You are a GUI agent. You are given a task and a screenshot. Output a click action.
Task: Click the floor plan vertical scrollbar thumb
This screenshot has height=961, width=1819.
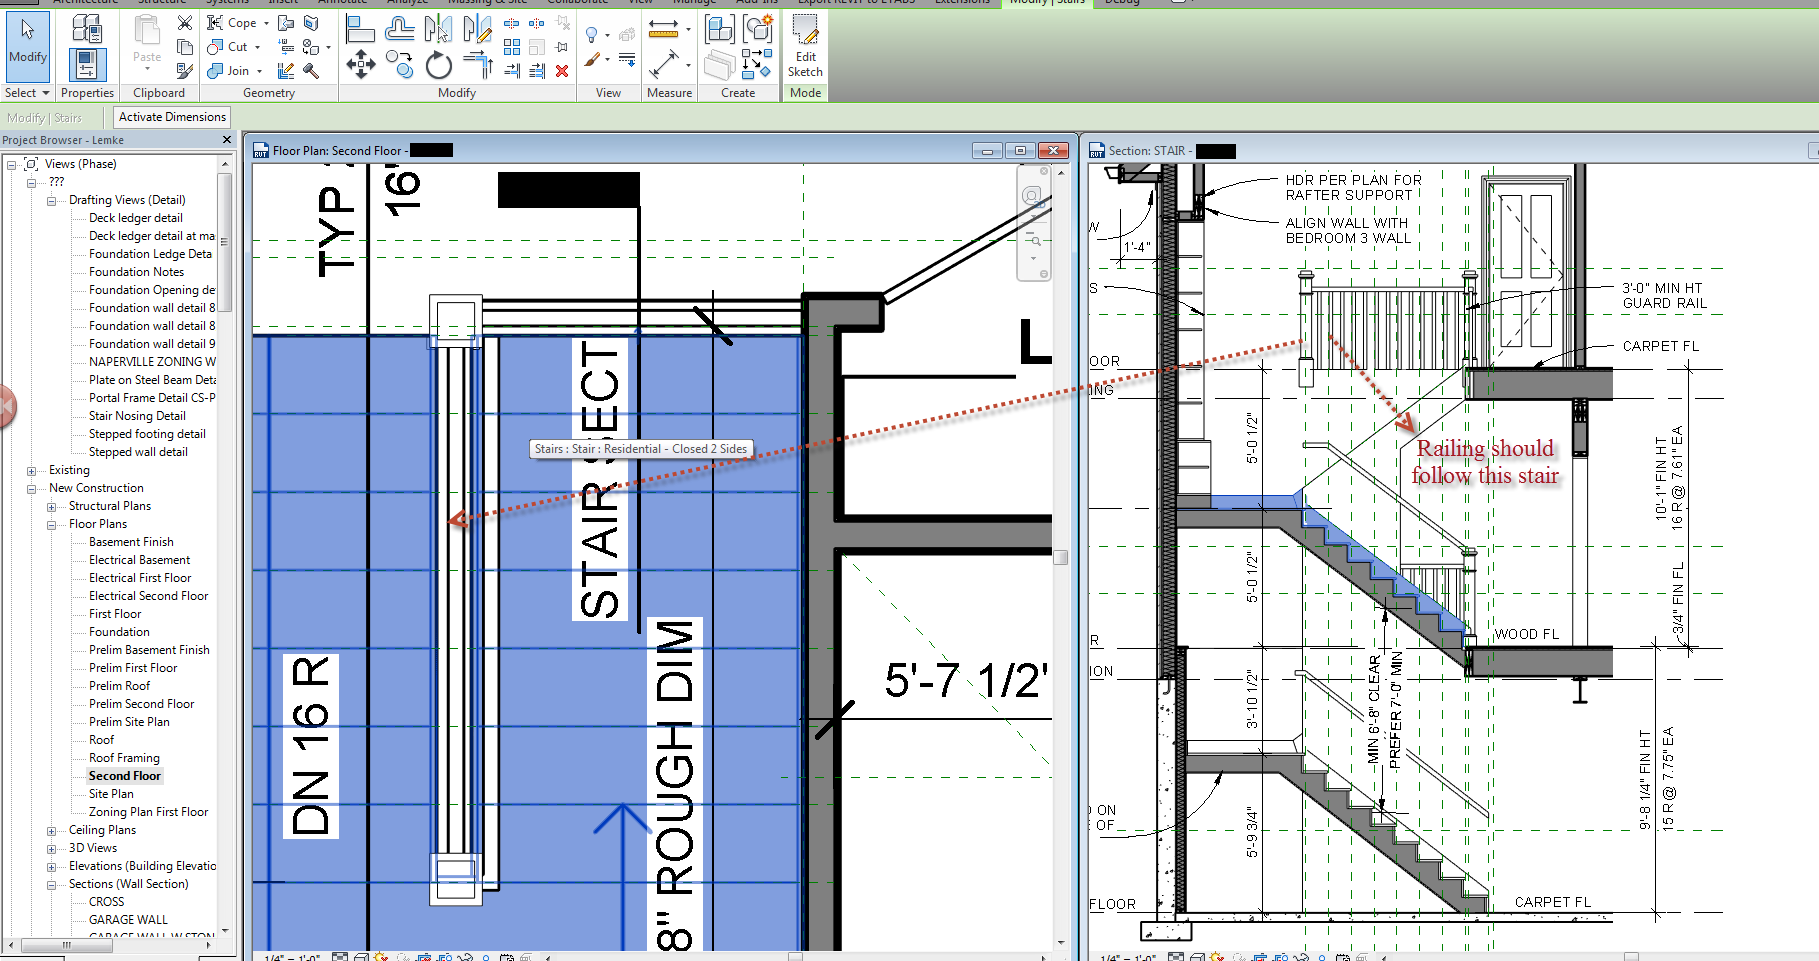pyautogui.click(x=1060, y=557)
